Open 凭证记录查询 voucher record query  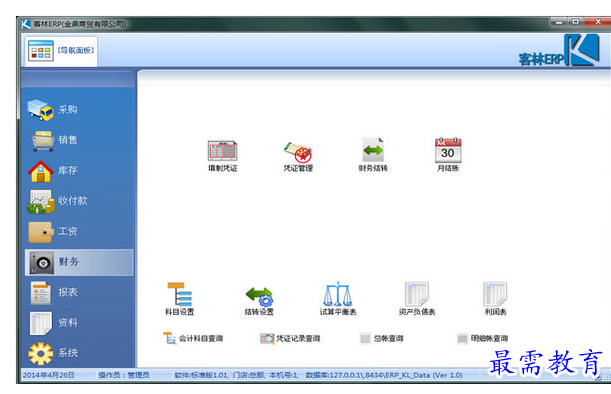click(290, 338)
